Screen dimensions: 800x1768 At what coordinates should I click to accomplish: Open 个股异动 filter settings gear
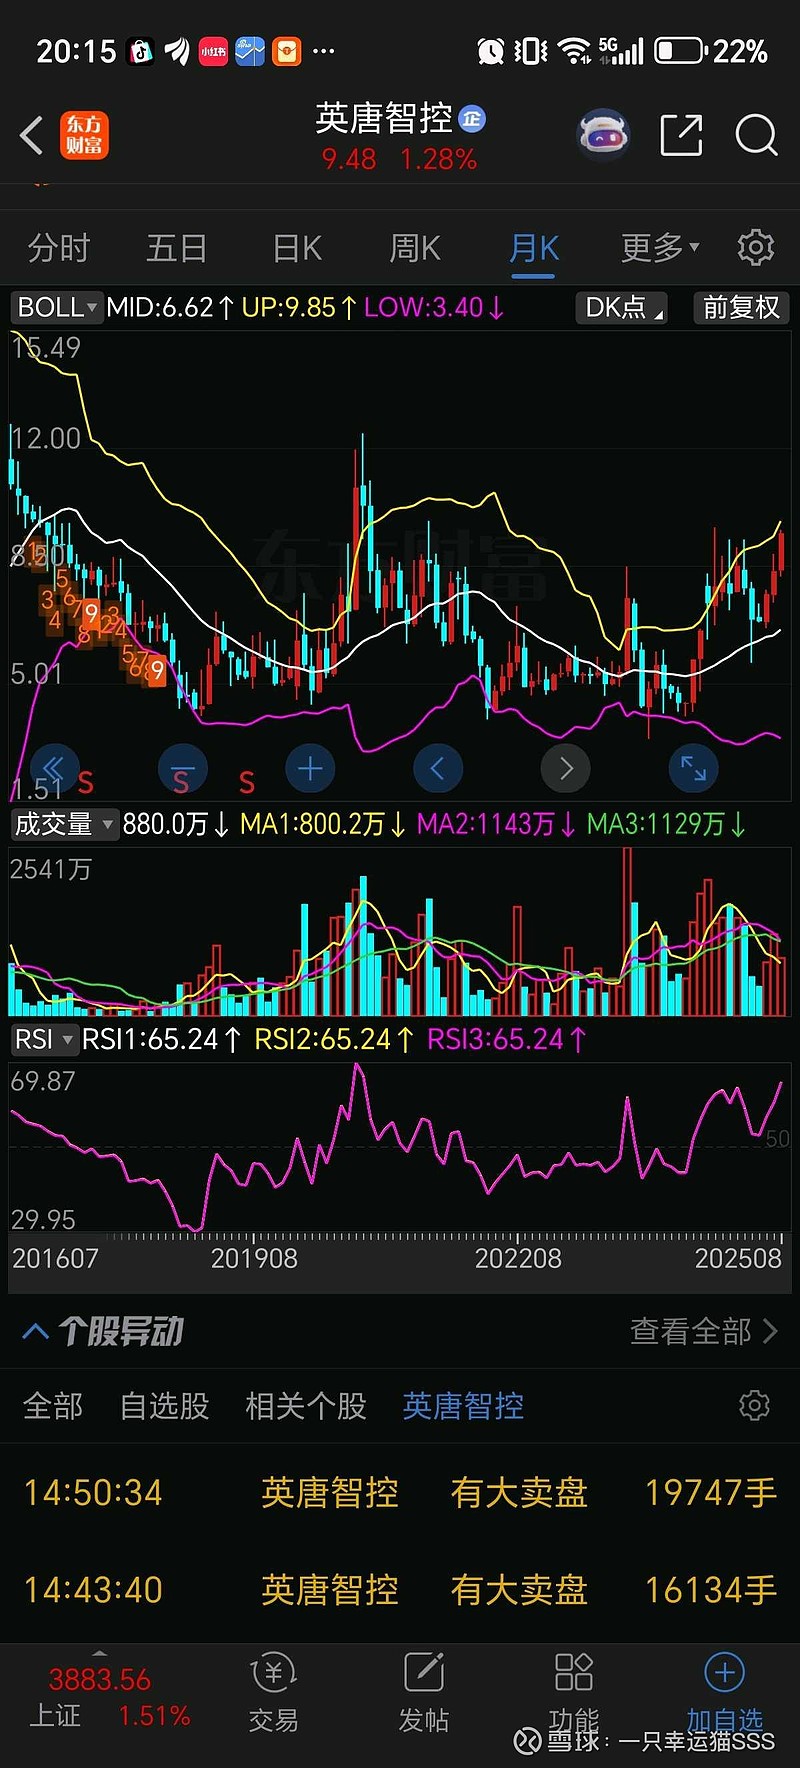754,1405
